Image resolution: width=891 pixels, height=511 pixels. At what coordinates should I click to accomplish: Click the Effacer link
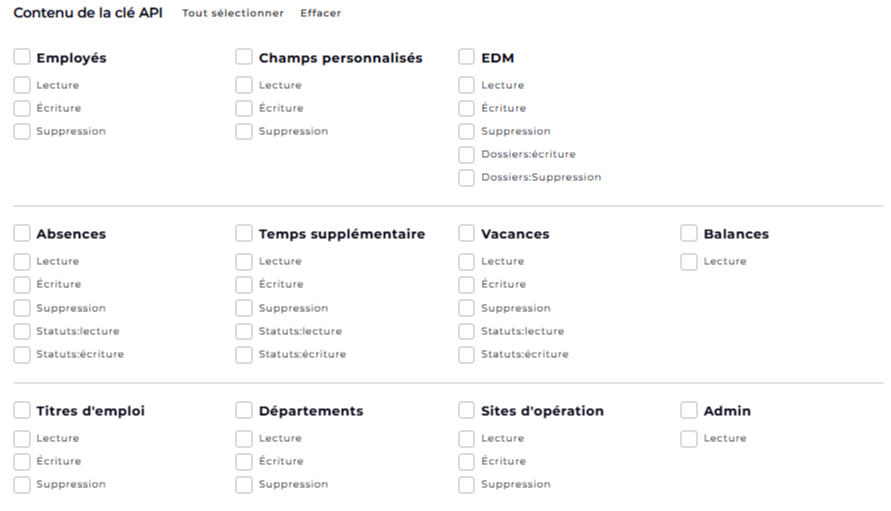[x=320, y=13]
